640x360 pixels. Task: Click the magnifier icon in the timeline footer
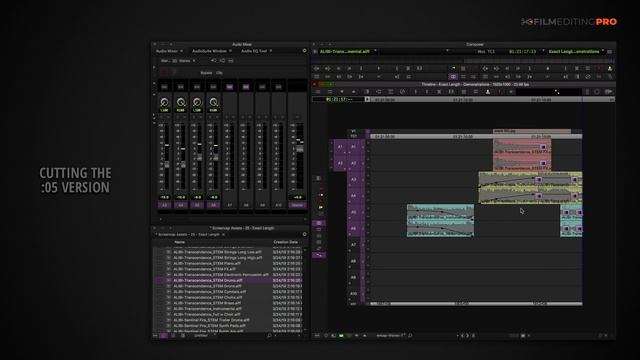pos(410,336)
